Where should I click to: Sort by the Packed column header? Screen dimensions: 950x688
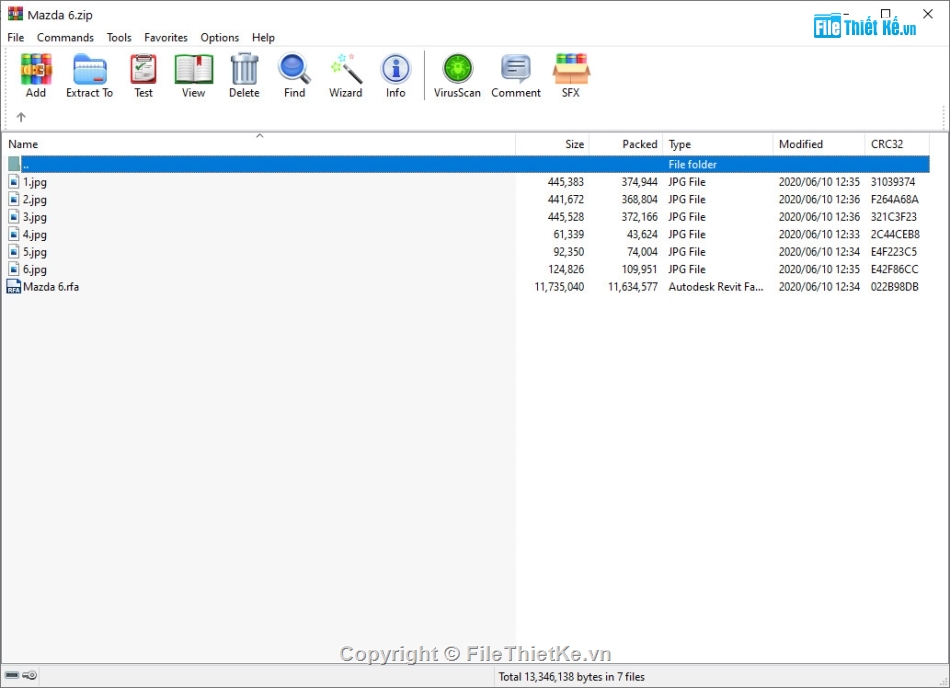click(626, 144)
